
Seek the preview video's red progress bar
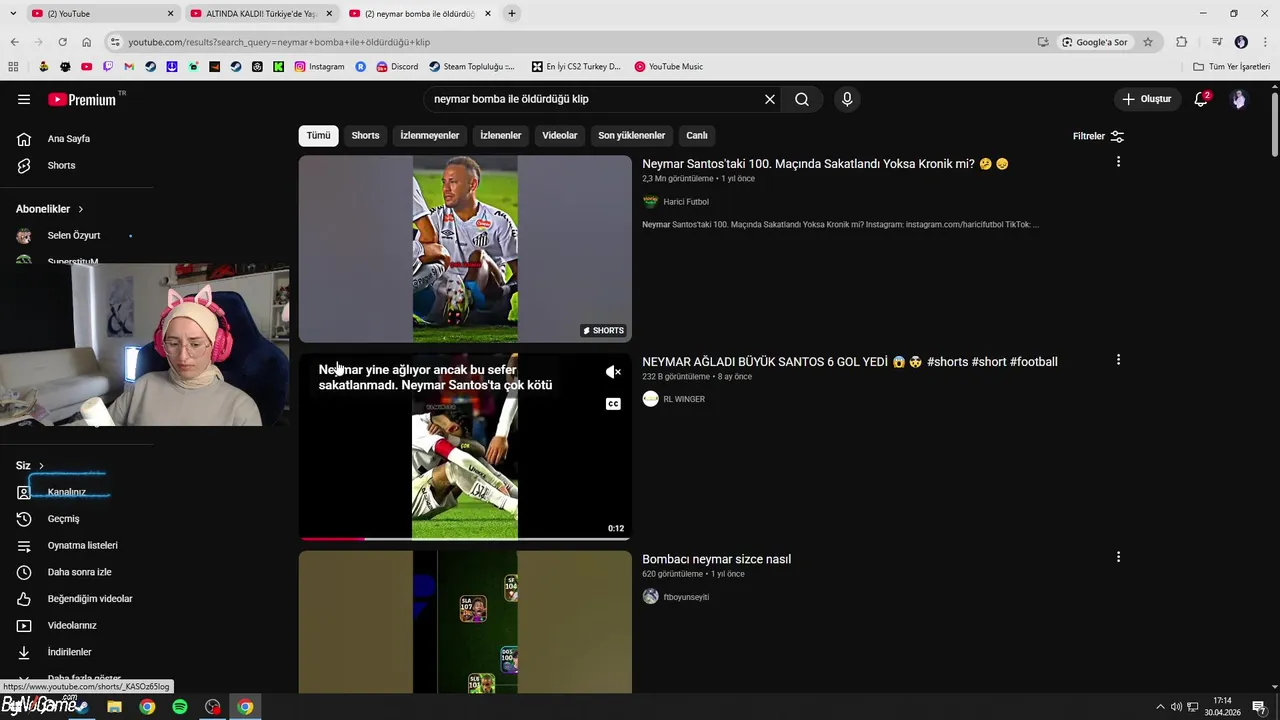tap(465, 538)
